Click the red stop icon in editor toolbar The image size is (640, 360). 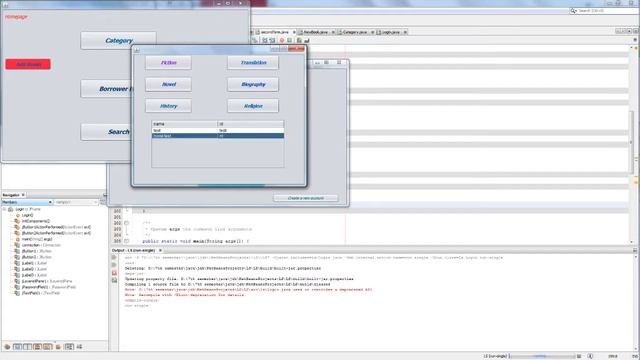tap(282, 40)
